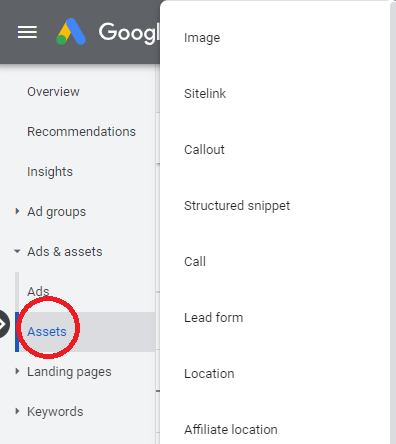
Task: Select the Call asset option
Action: tap(195, 262)
